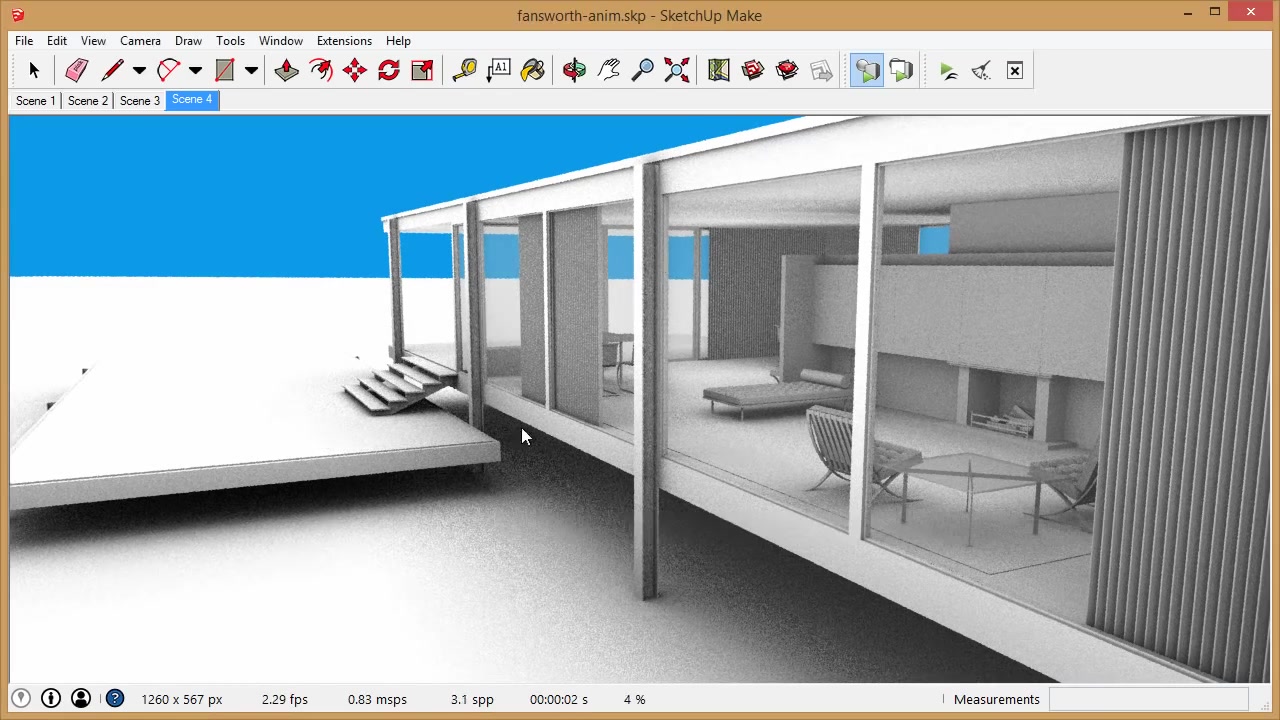Toggle the highlighted render view button

(x=867, y=70)
